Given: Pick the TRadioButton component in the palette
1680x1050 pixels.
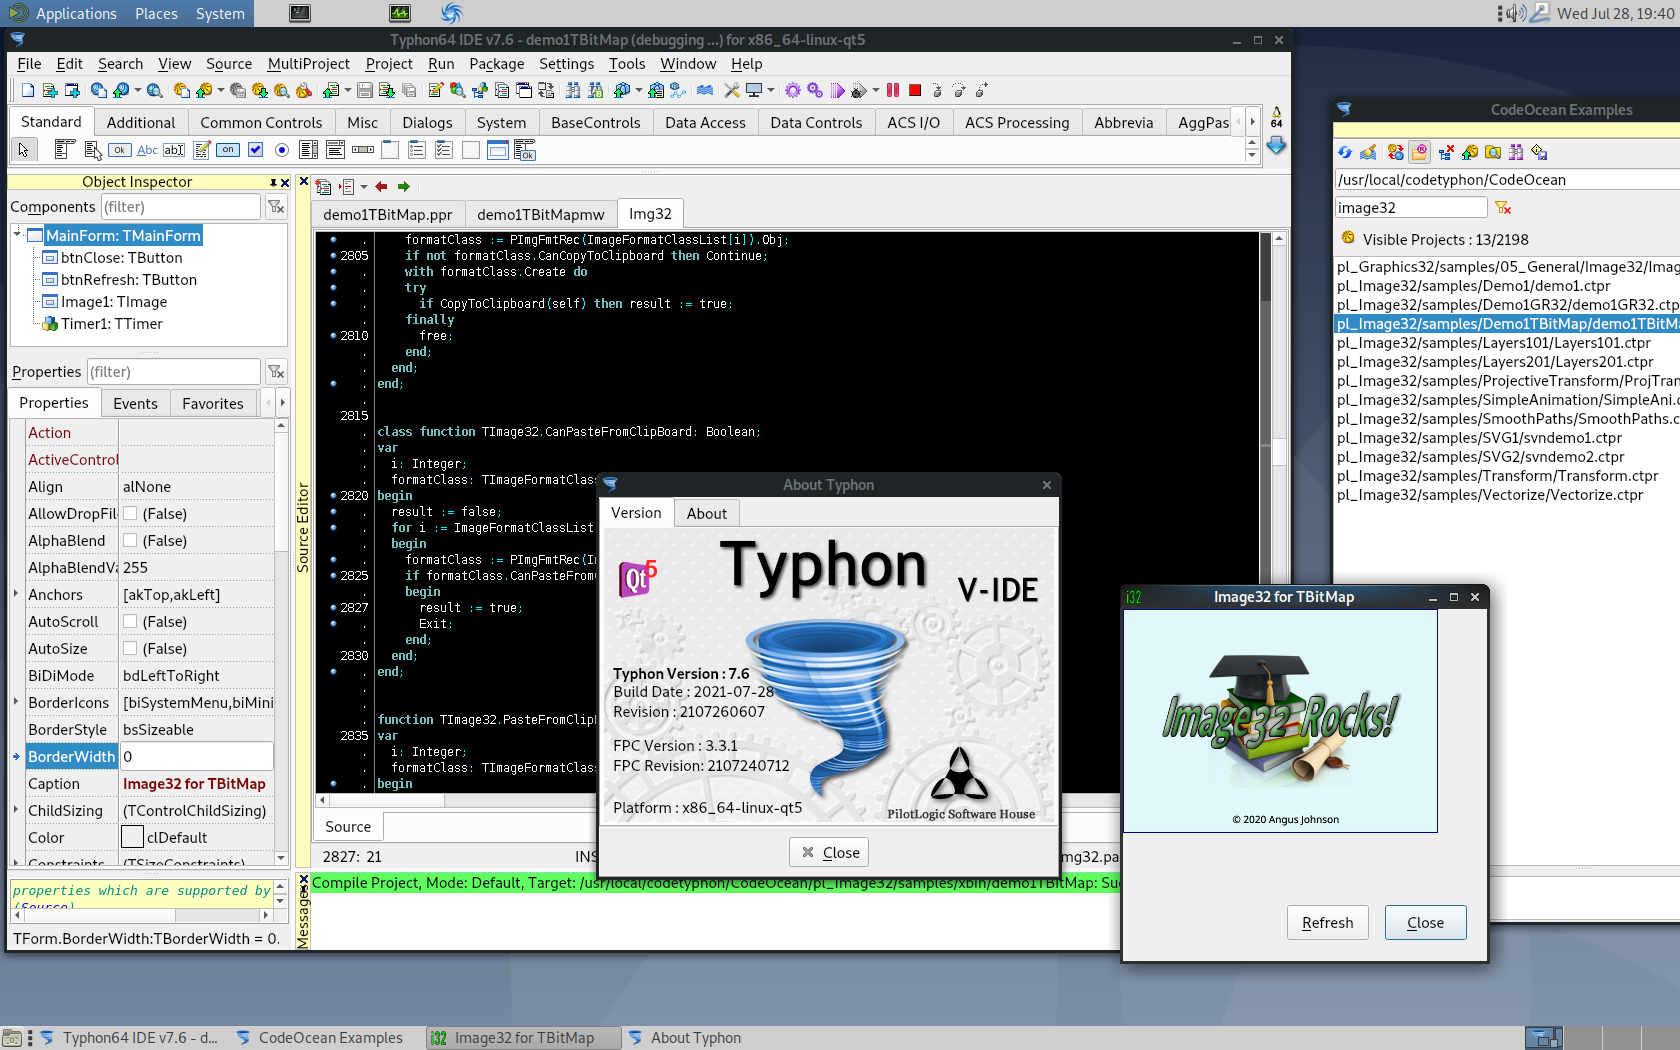Looking at the screenshot, I should pyautogui.click(x=282, y=150).
